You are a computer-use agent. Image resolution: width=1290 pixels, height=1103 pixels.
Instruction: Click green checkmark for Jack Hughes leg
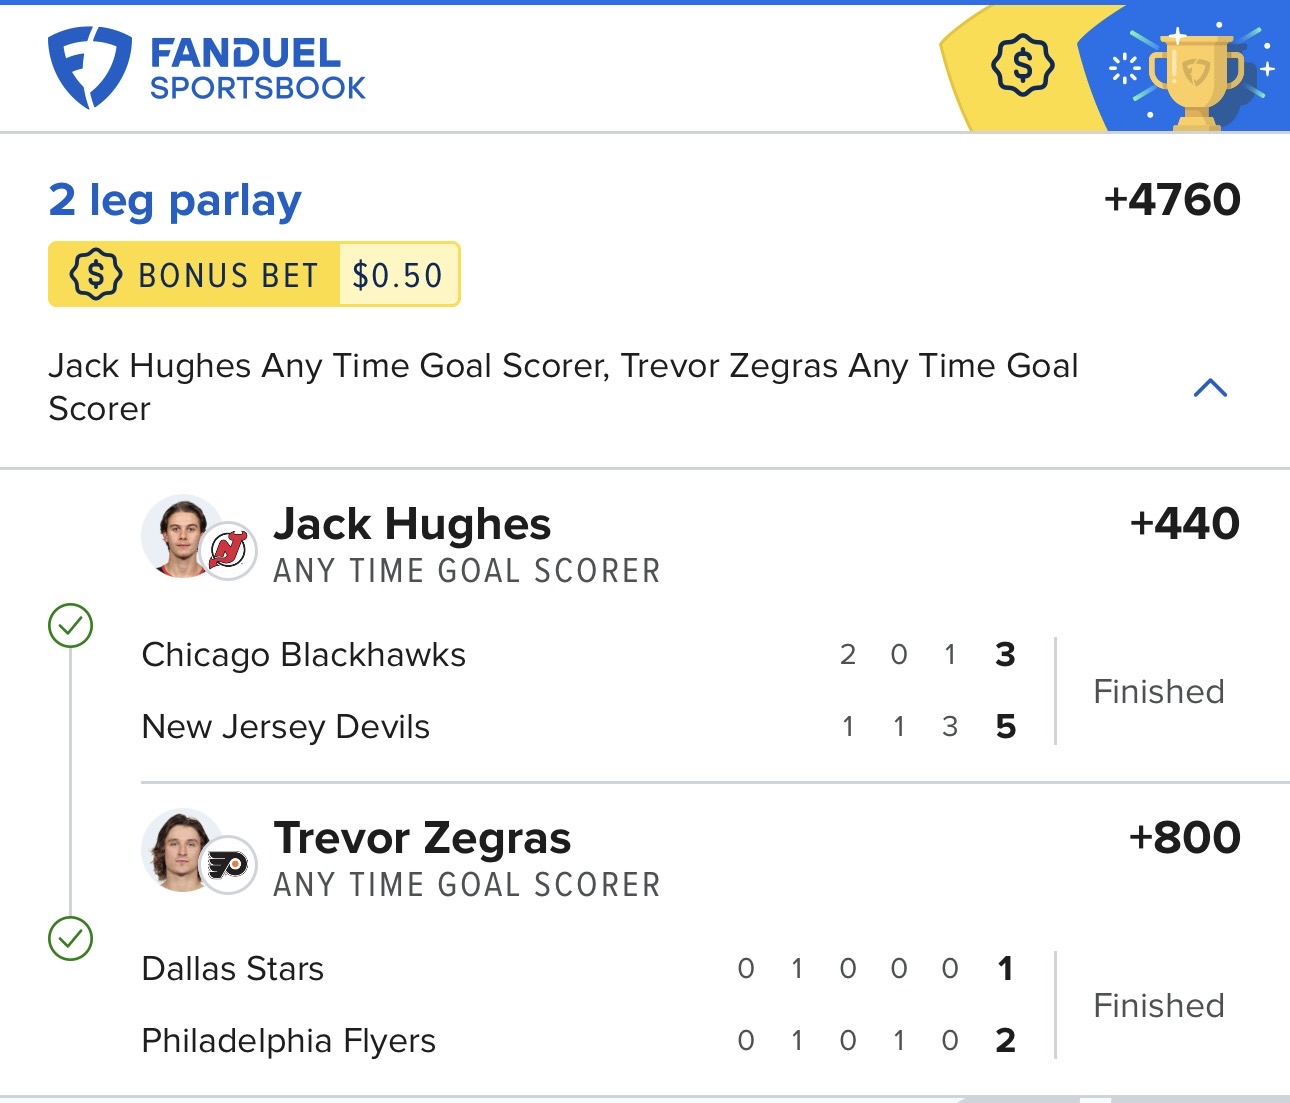(x=70, y=626)
